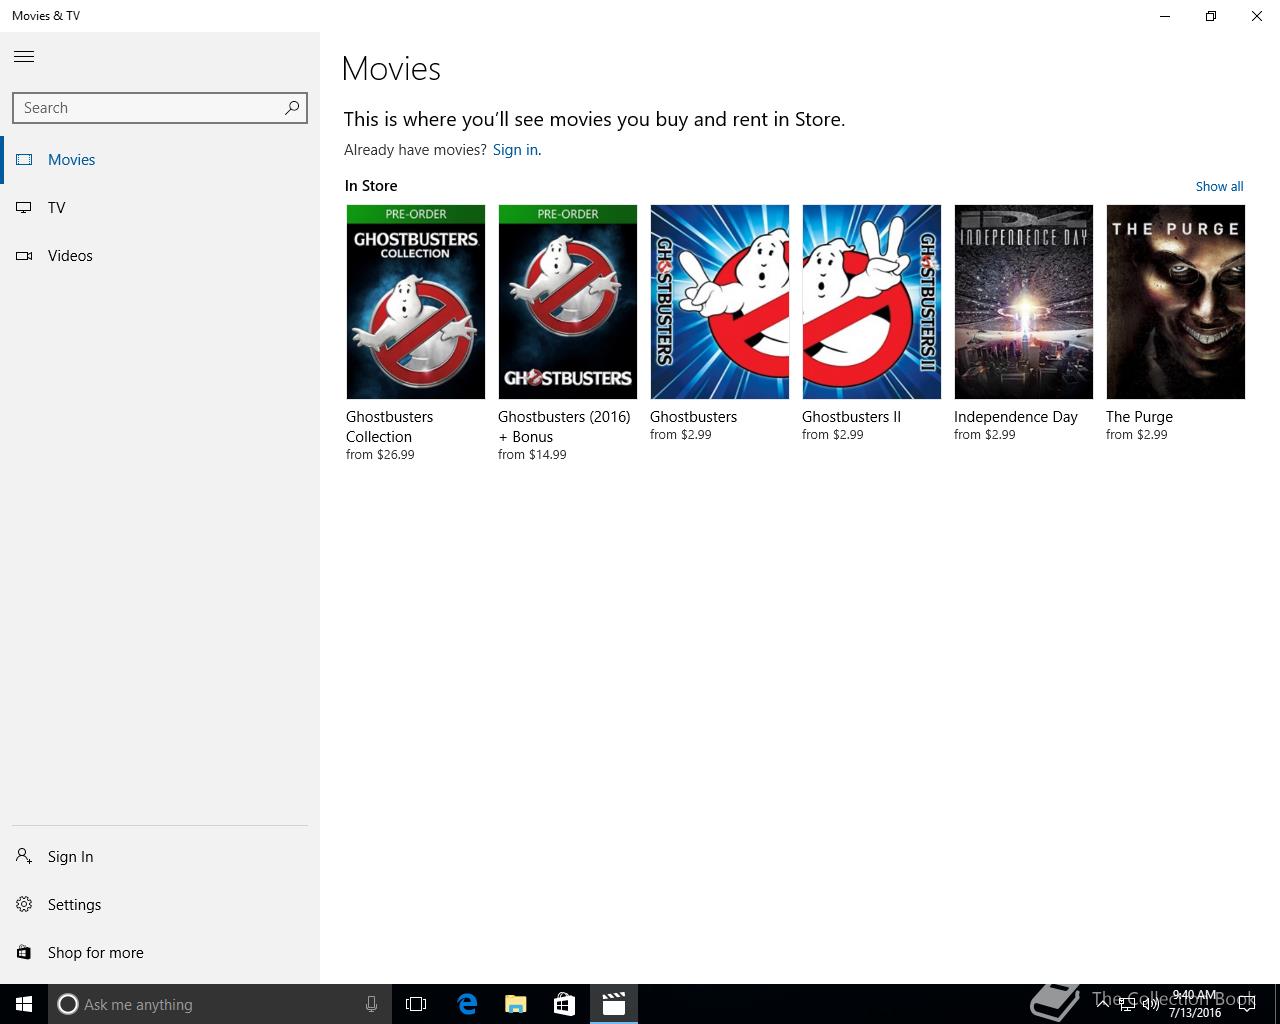Click 'The Purge' title text
The height and width of the screenshot is (1024, 1280).
point(1139,417)
